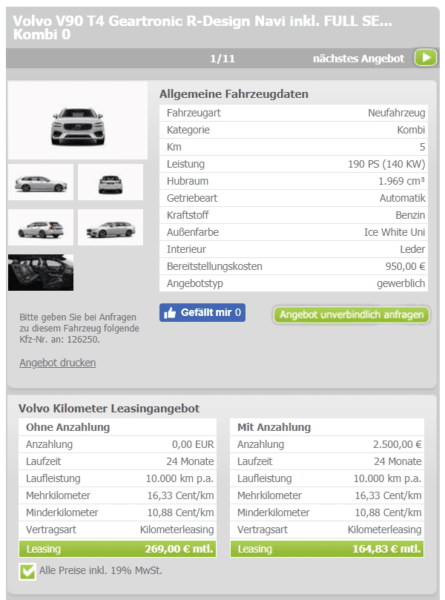This screenshot has height=600, width=445.
Task: Select the gewerblich Angebotstyp value
Action: pos(401,284)
